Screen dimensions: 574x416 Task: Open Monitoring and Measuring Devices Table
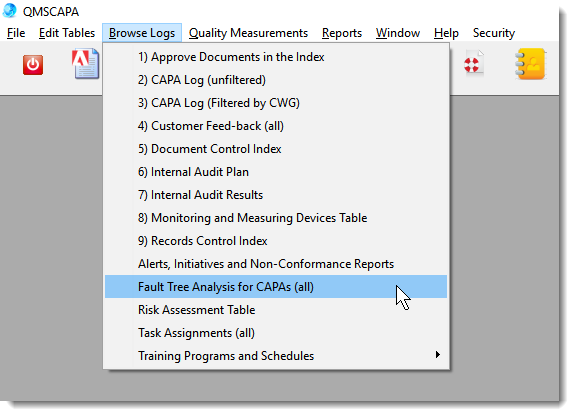tap(276, 218)
